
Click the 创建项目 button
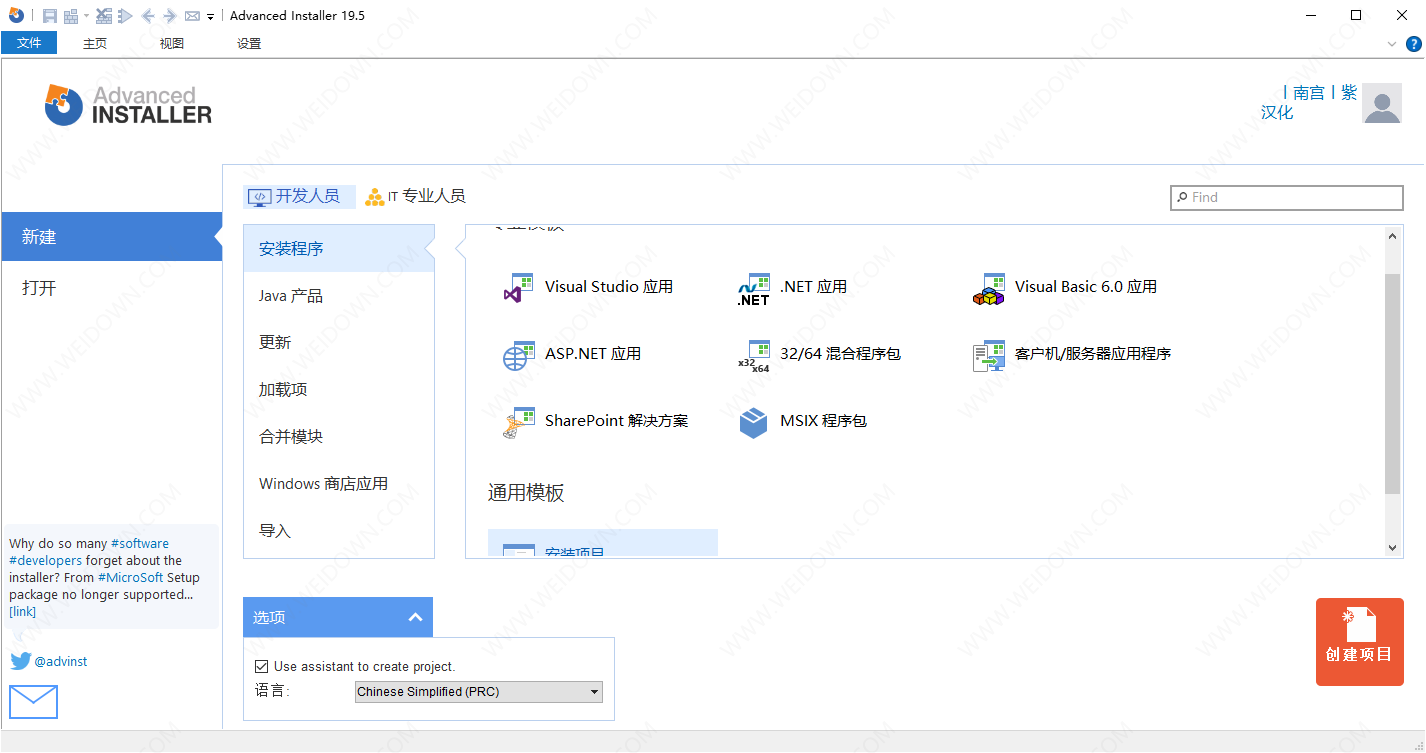click(1359, 642)
